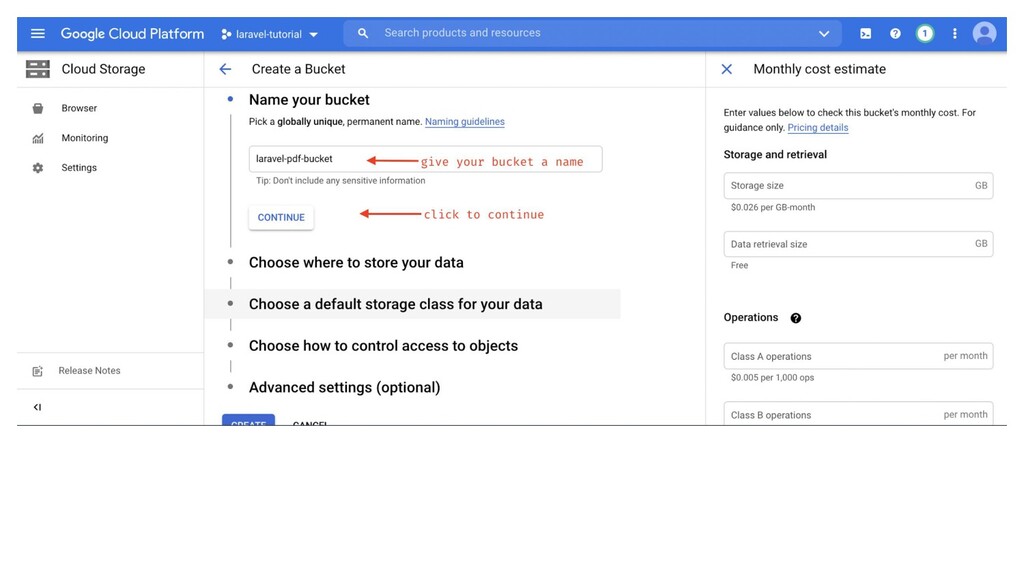Image resolution: width=1024 pixels, height=576 pixels.
Task: Open Browser in Cloud Storage sidebar
Action: (x=79, y=108)
